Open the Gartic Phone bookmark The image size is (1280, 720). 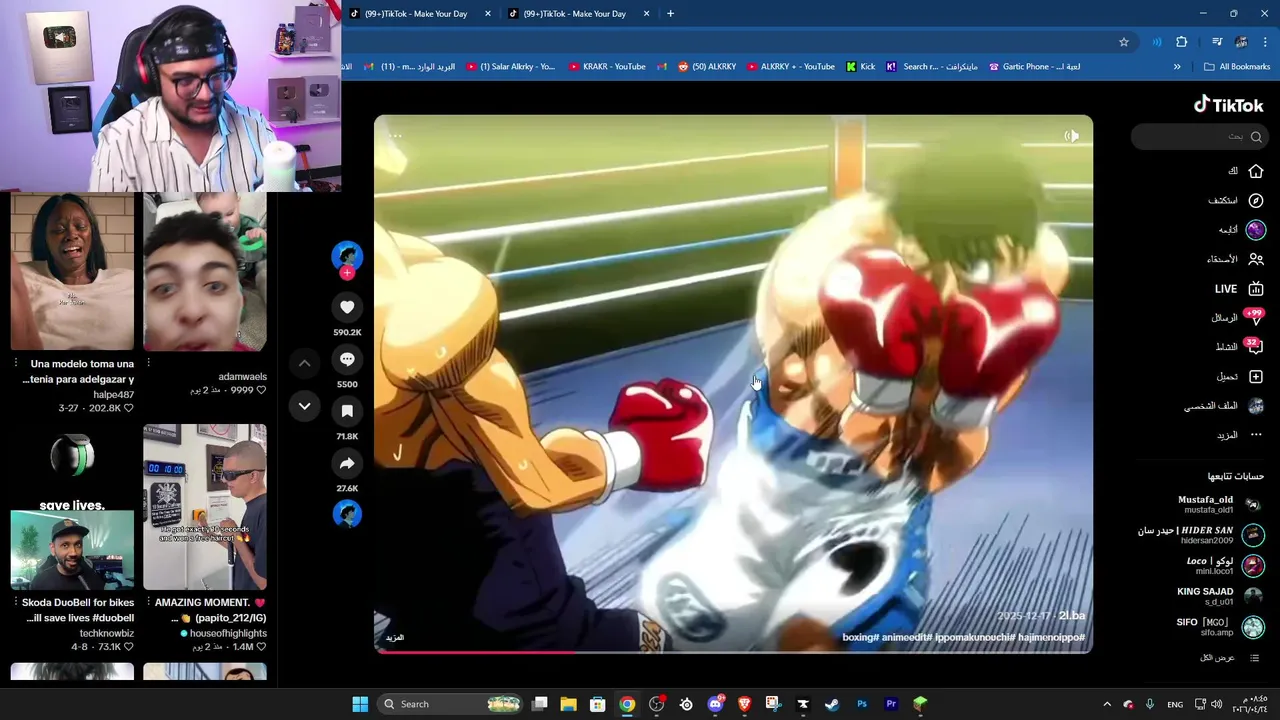coord(1034,67)
